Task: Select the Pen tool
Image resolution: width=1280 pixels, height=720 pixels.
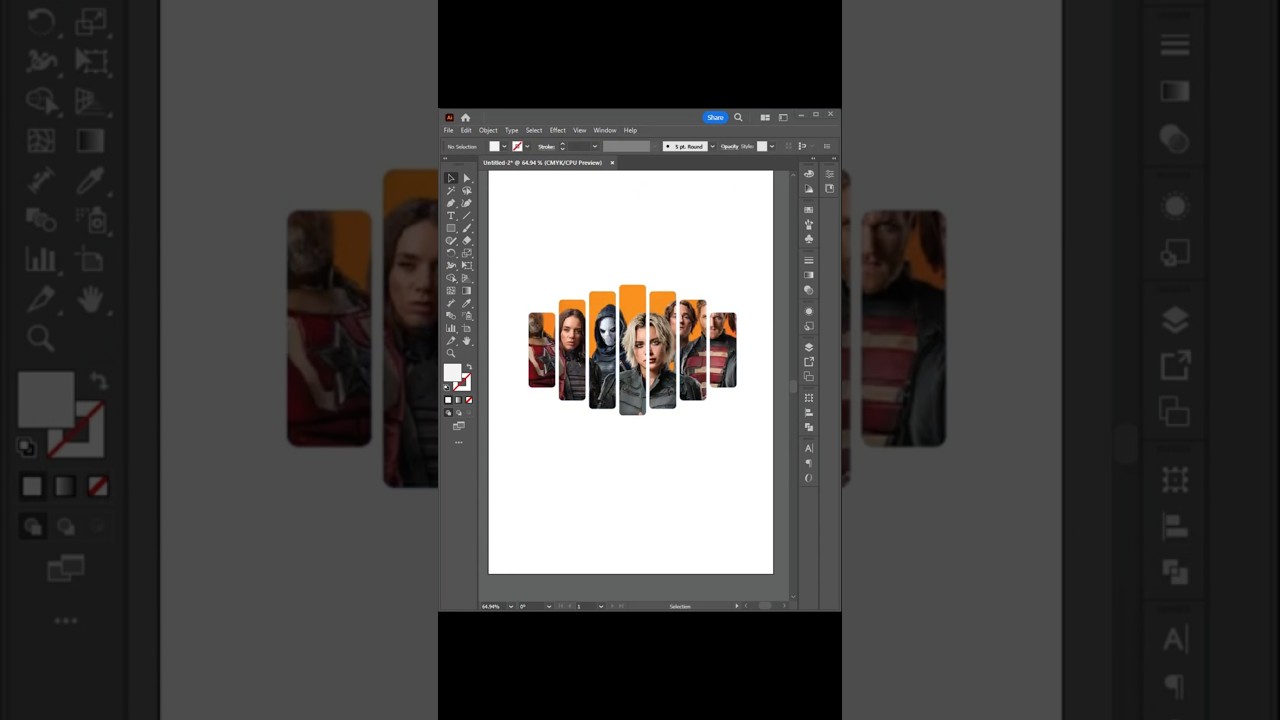Action: (451, 203)
